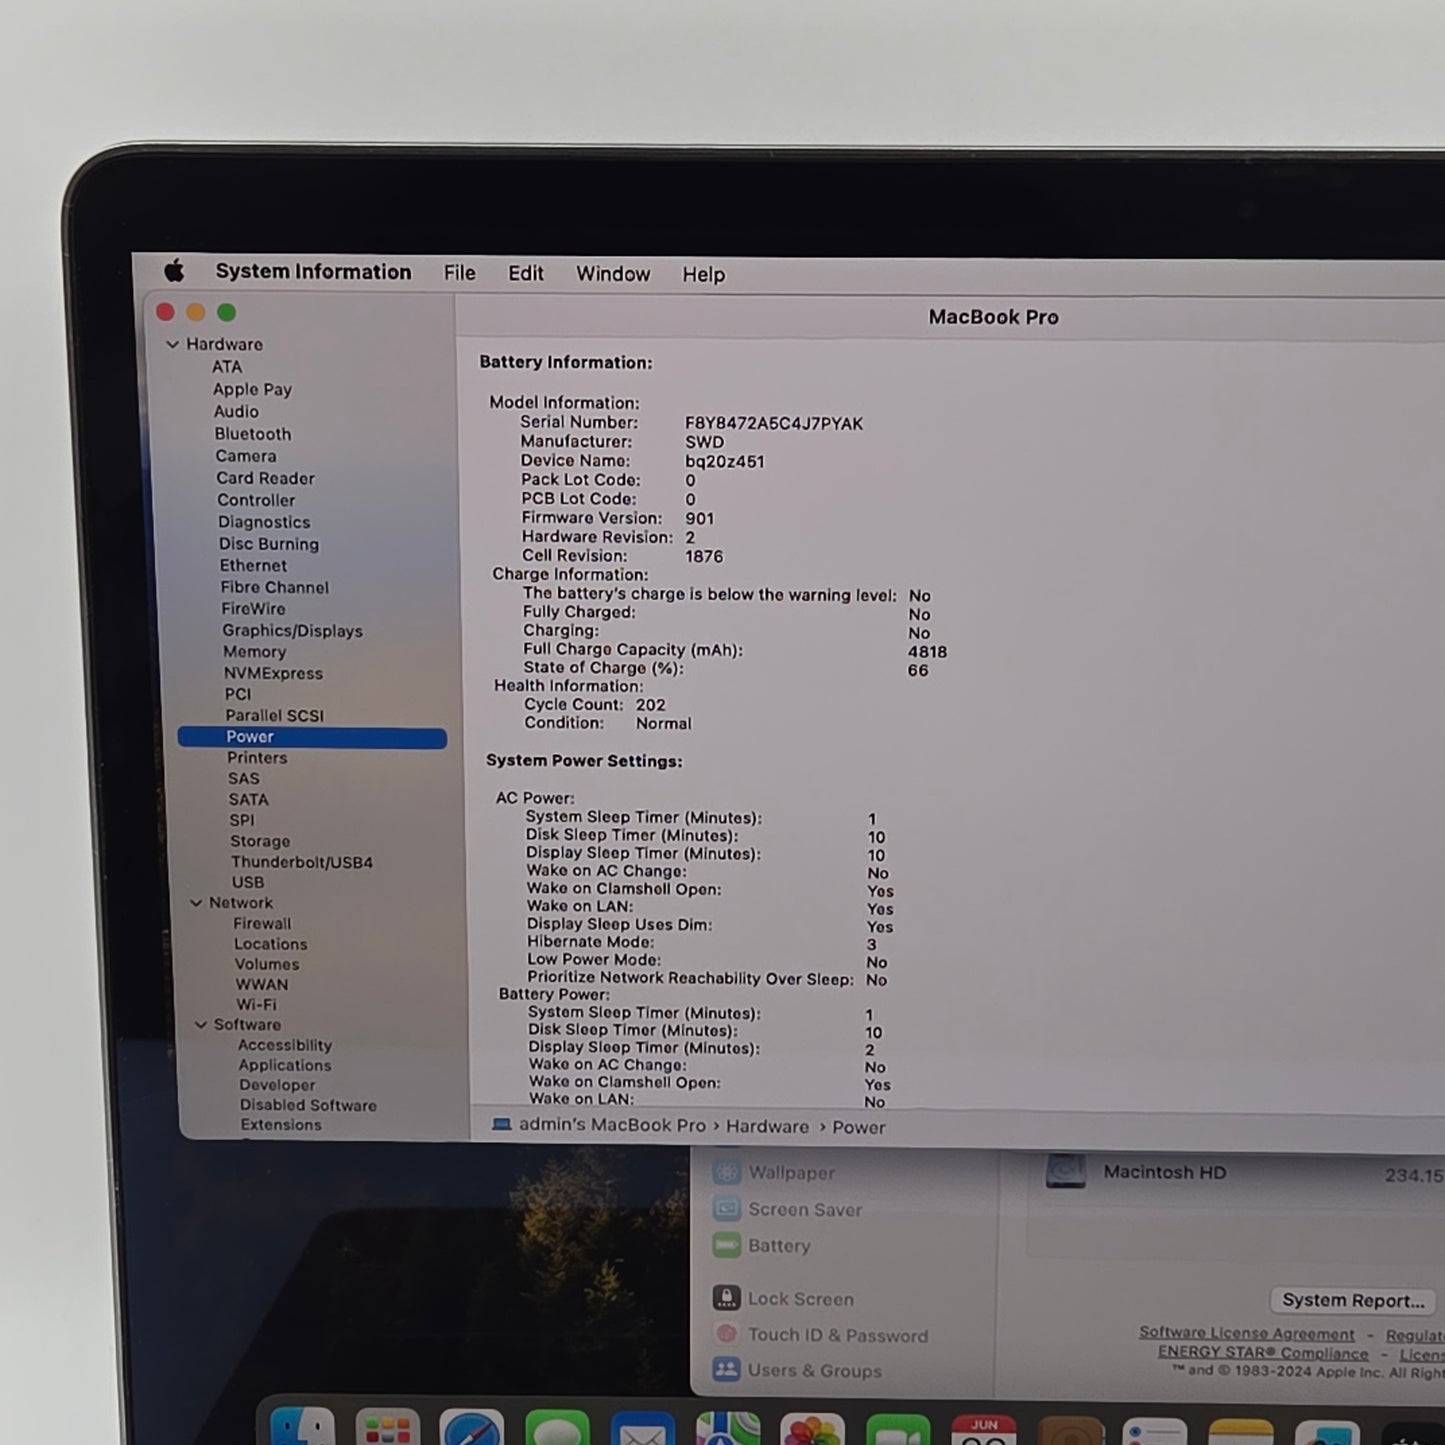Select Ethernet in the sidebar
1445x1445 pixels.
(x=253, y=565)
